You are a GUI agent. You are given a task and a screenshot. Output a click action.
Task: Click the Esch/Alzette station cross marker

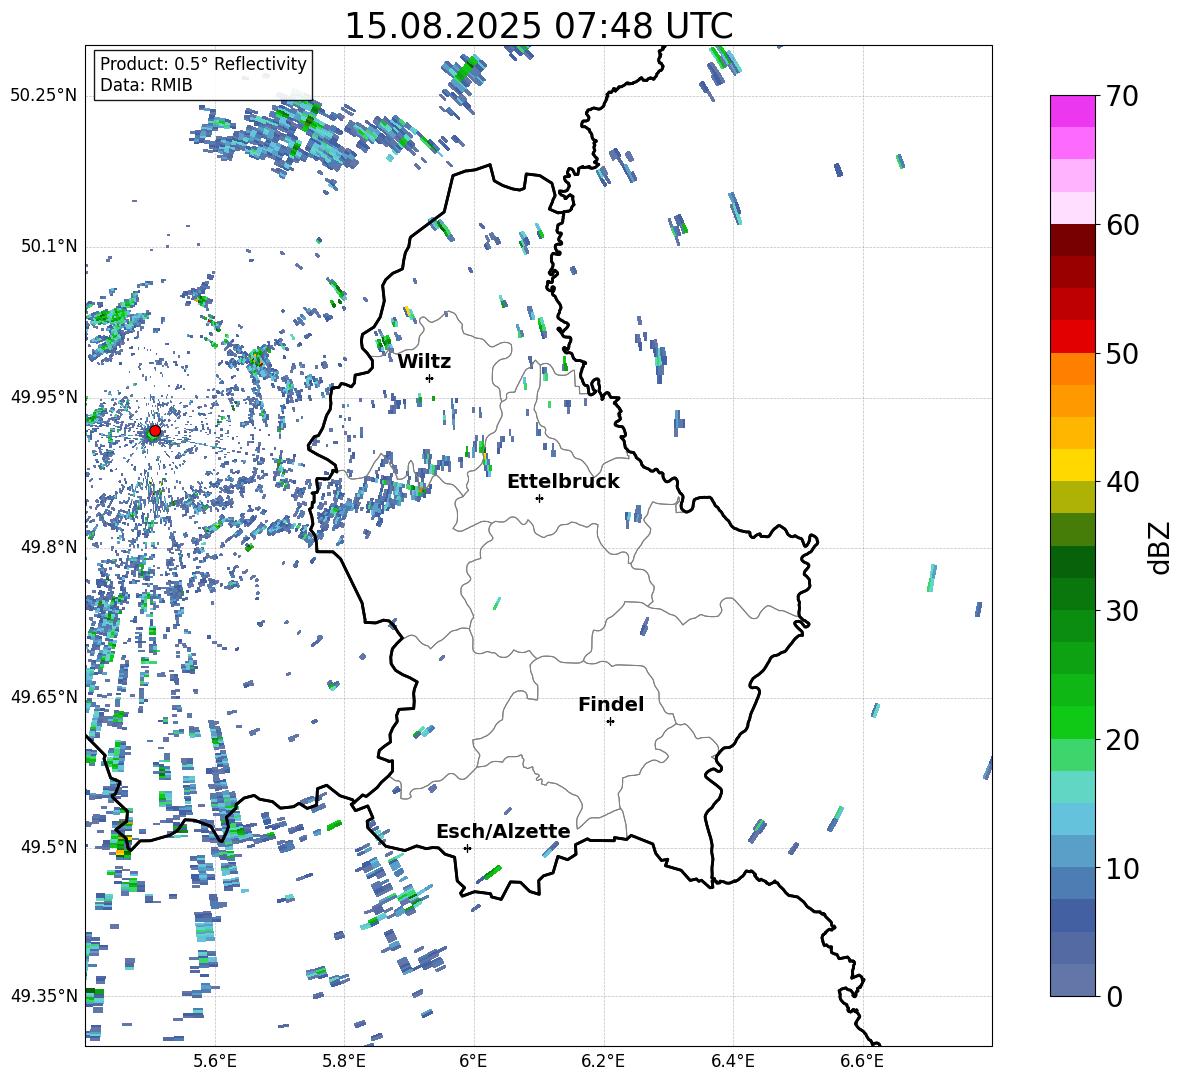pos(467,848)
